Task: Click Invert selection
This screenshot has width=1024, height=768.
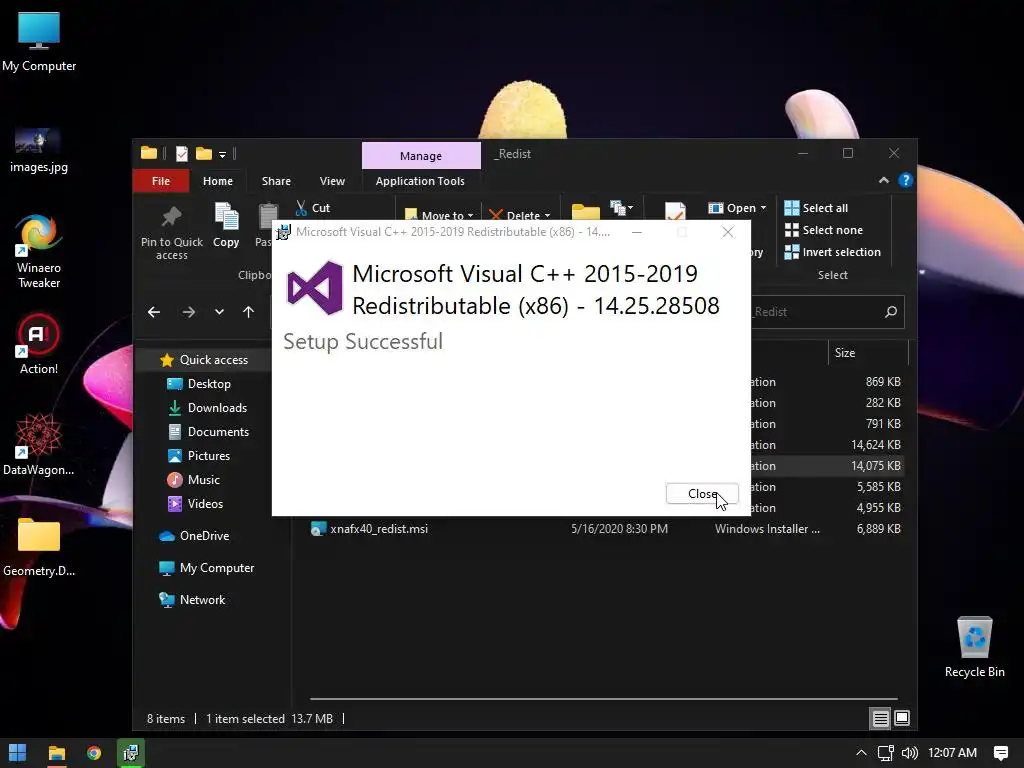Action: coord(833,252)
